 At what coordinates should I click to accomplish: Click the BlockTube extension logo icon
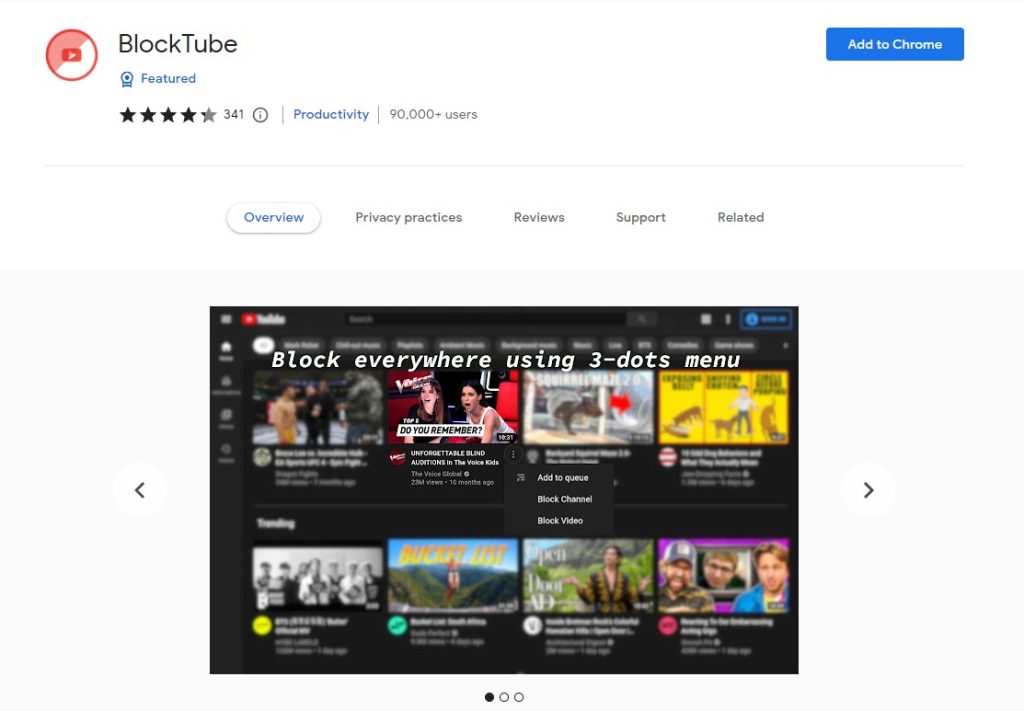coord(72,55)
